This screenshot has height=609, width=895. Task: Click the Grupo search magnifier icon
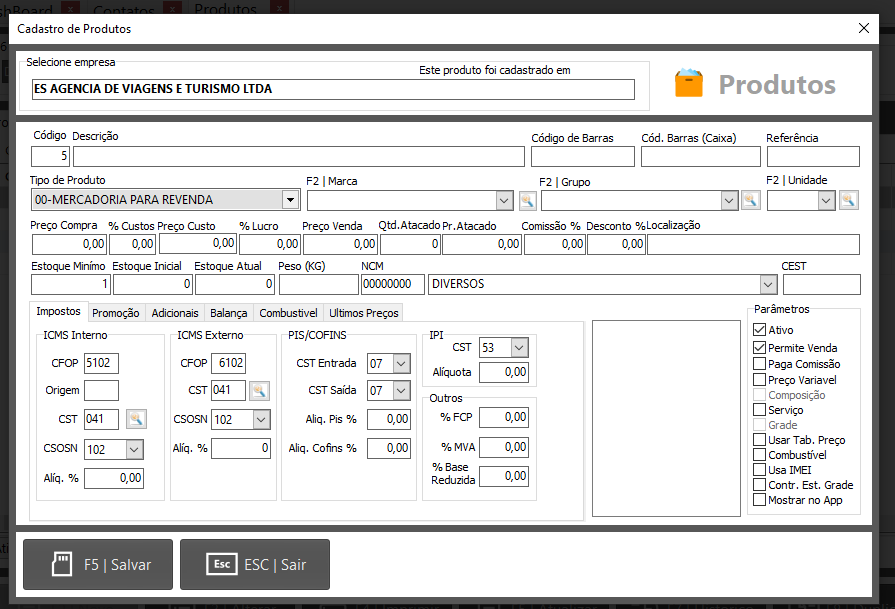click(750, 201)
